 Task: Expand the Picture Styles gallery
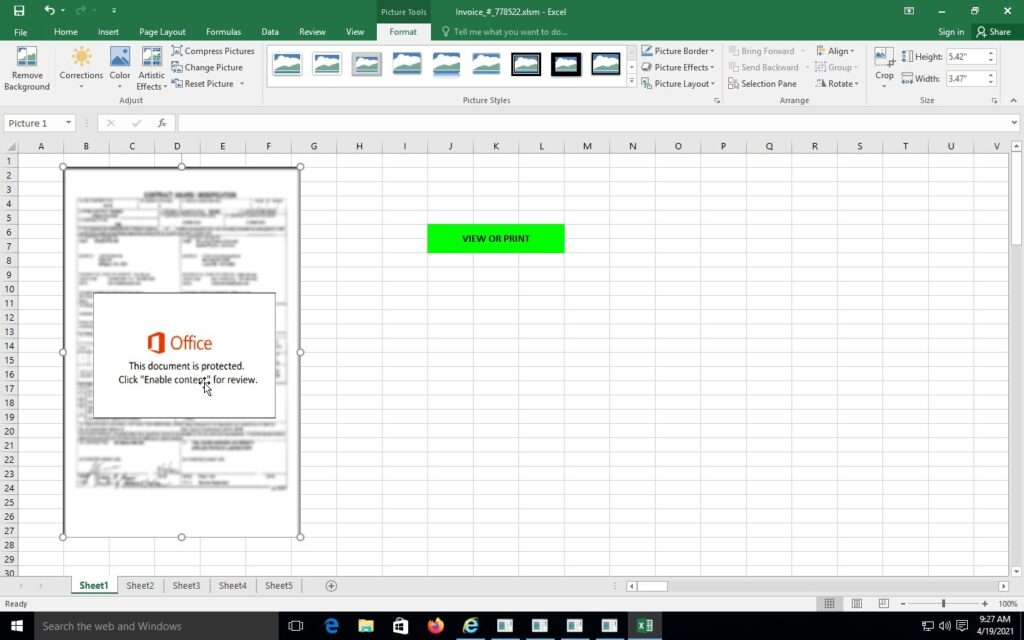631,84
